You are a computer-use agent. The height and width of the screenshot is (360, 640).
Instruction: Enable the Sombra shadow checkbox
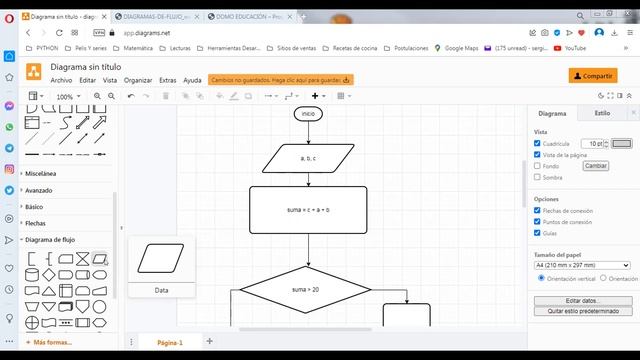(537, 177)
